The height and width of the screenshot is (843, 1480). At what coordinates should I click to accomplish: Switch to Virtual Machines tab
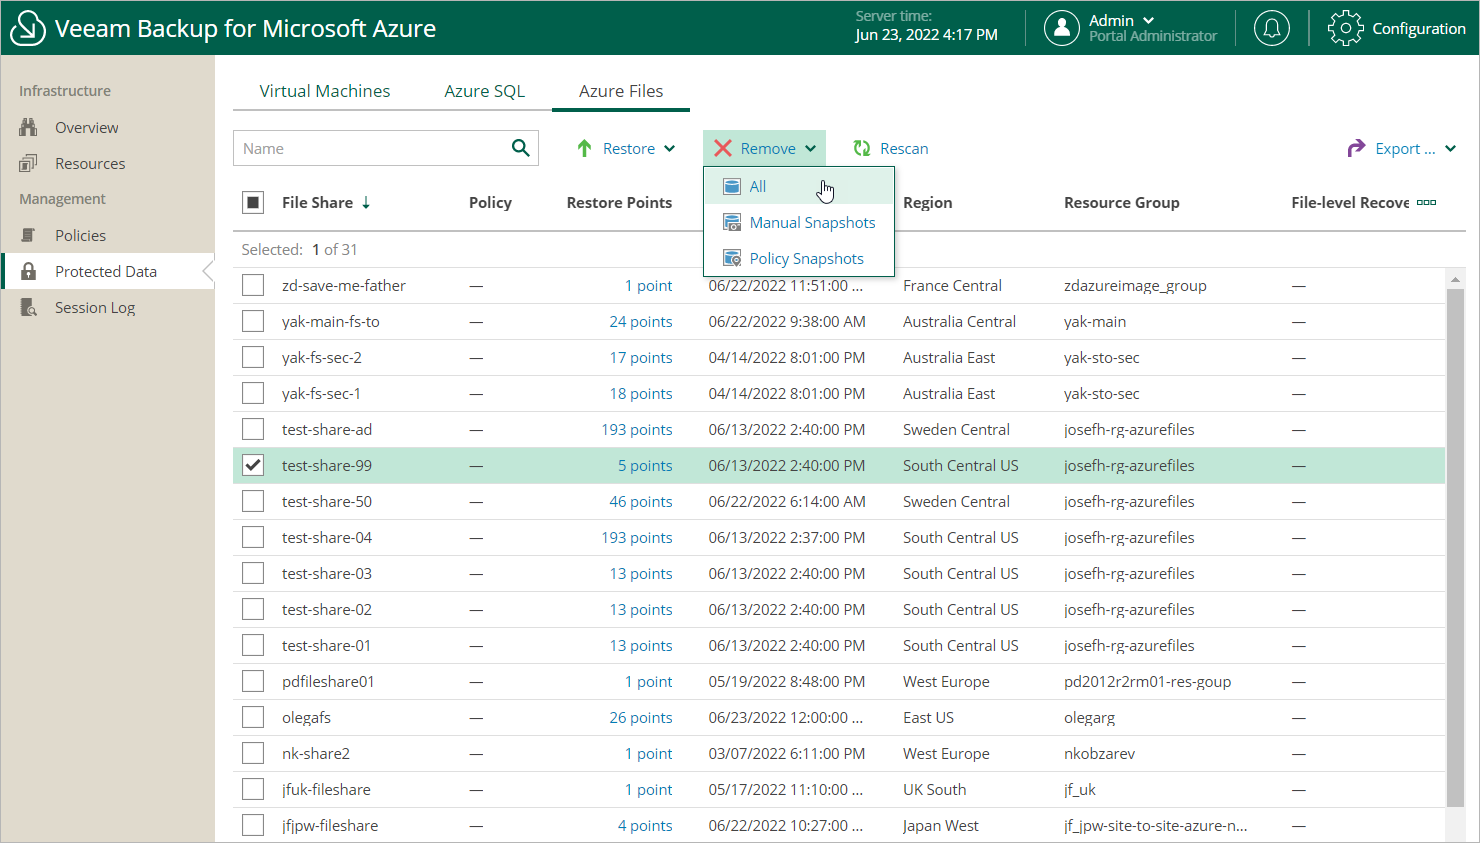pos(325,91)
